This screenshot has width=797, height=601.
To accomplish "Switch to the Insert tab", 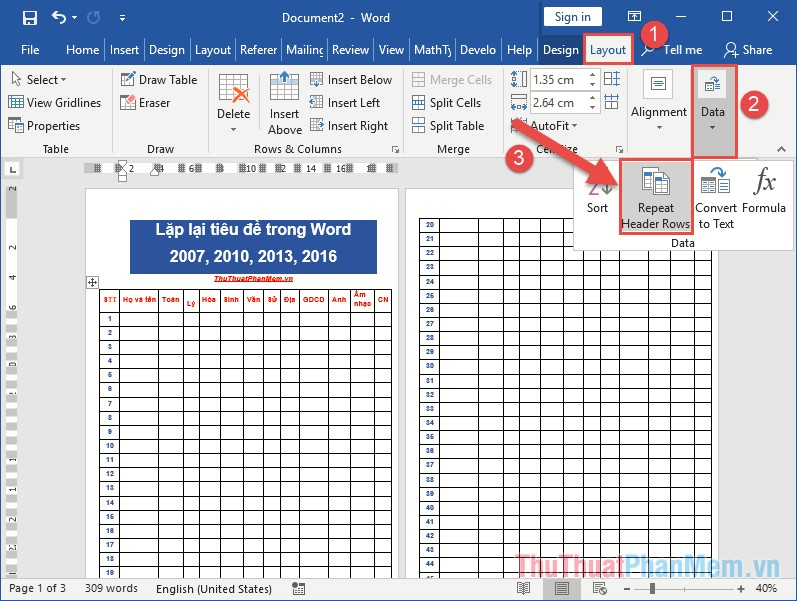I will [124, 50].
